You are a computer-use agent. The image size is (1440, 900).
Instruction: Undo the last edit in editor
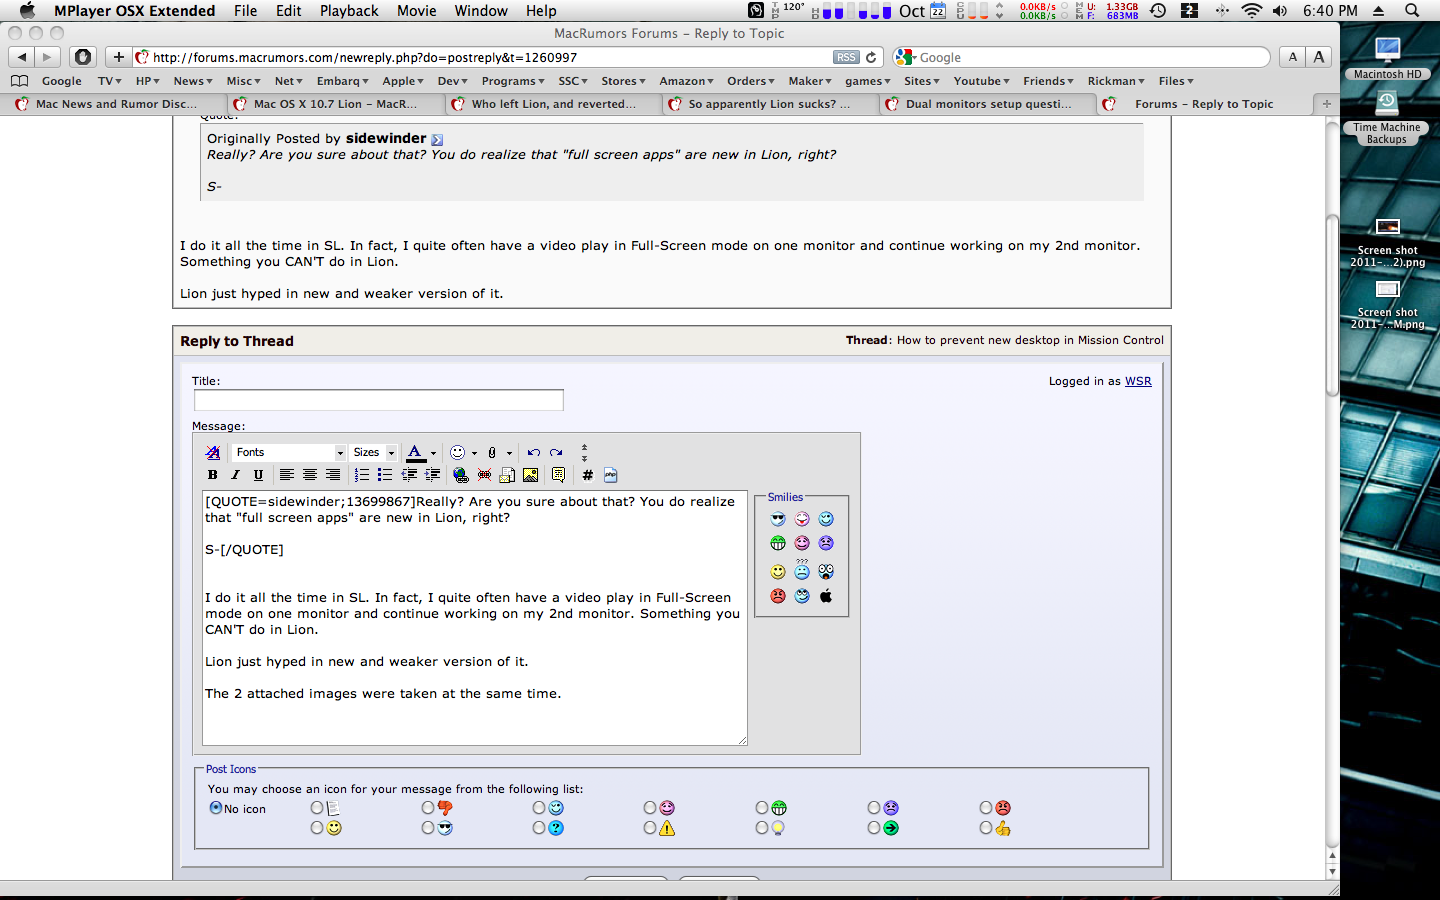point(534,452)
